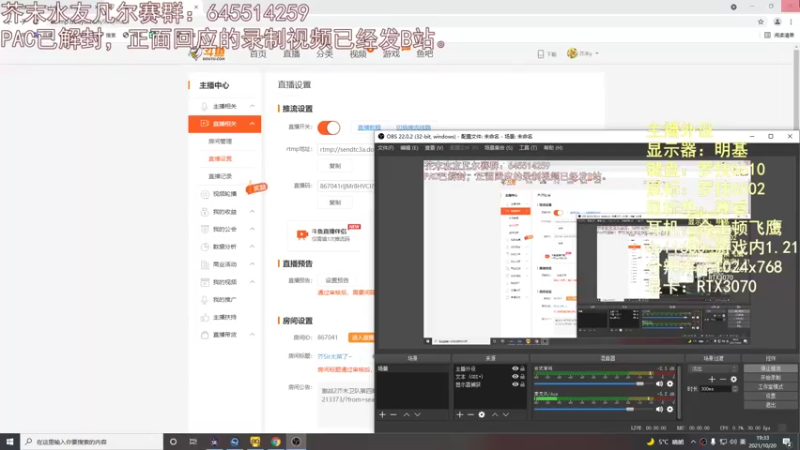Click 工作室模式 studio mode button
Viewport: 800px width, 450px height.
(x=770, y=387)
